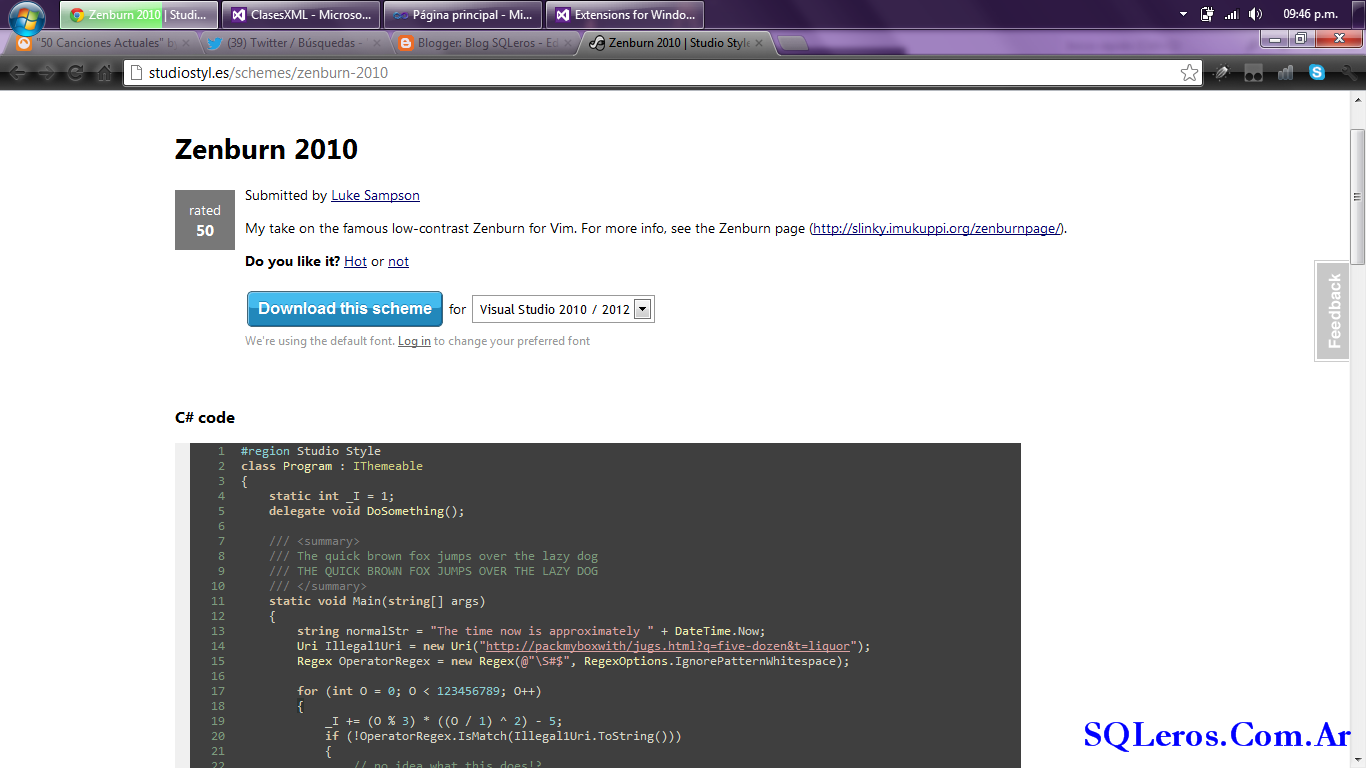Click the page vertical scrollbar thumb
The width and height of the screenshot is (1366, 768).
pyautogui.click(x=1358, y=197)
